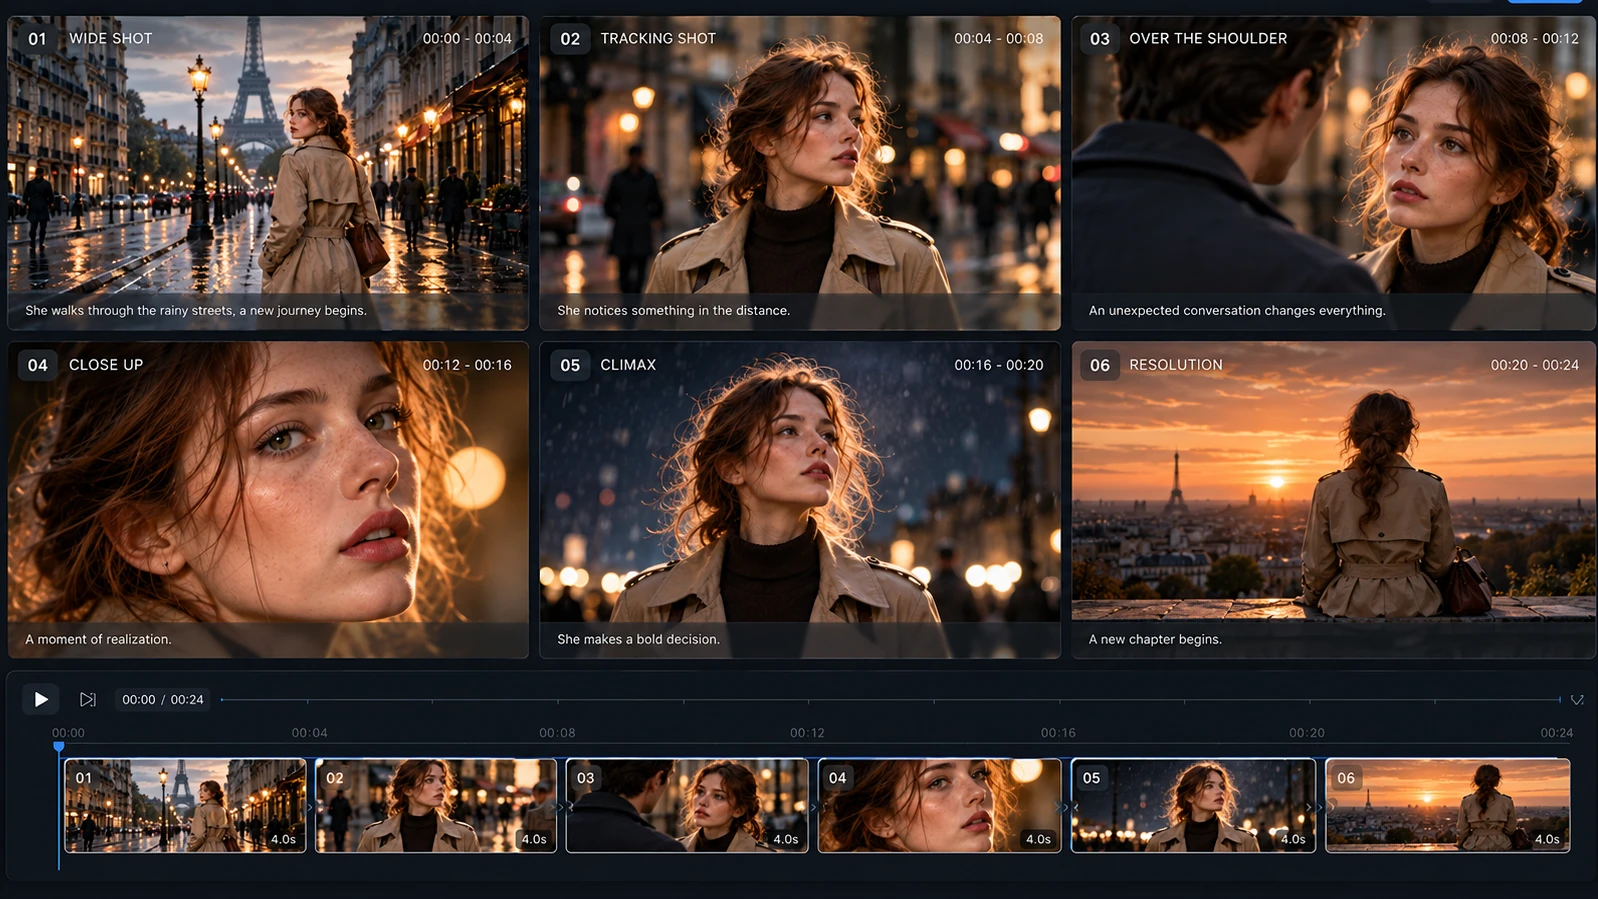Select timeline clip 06 with the sunset
Image resolution: width=1598 pixels, height=899 pixels.
tap(1448, 805)
